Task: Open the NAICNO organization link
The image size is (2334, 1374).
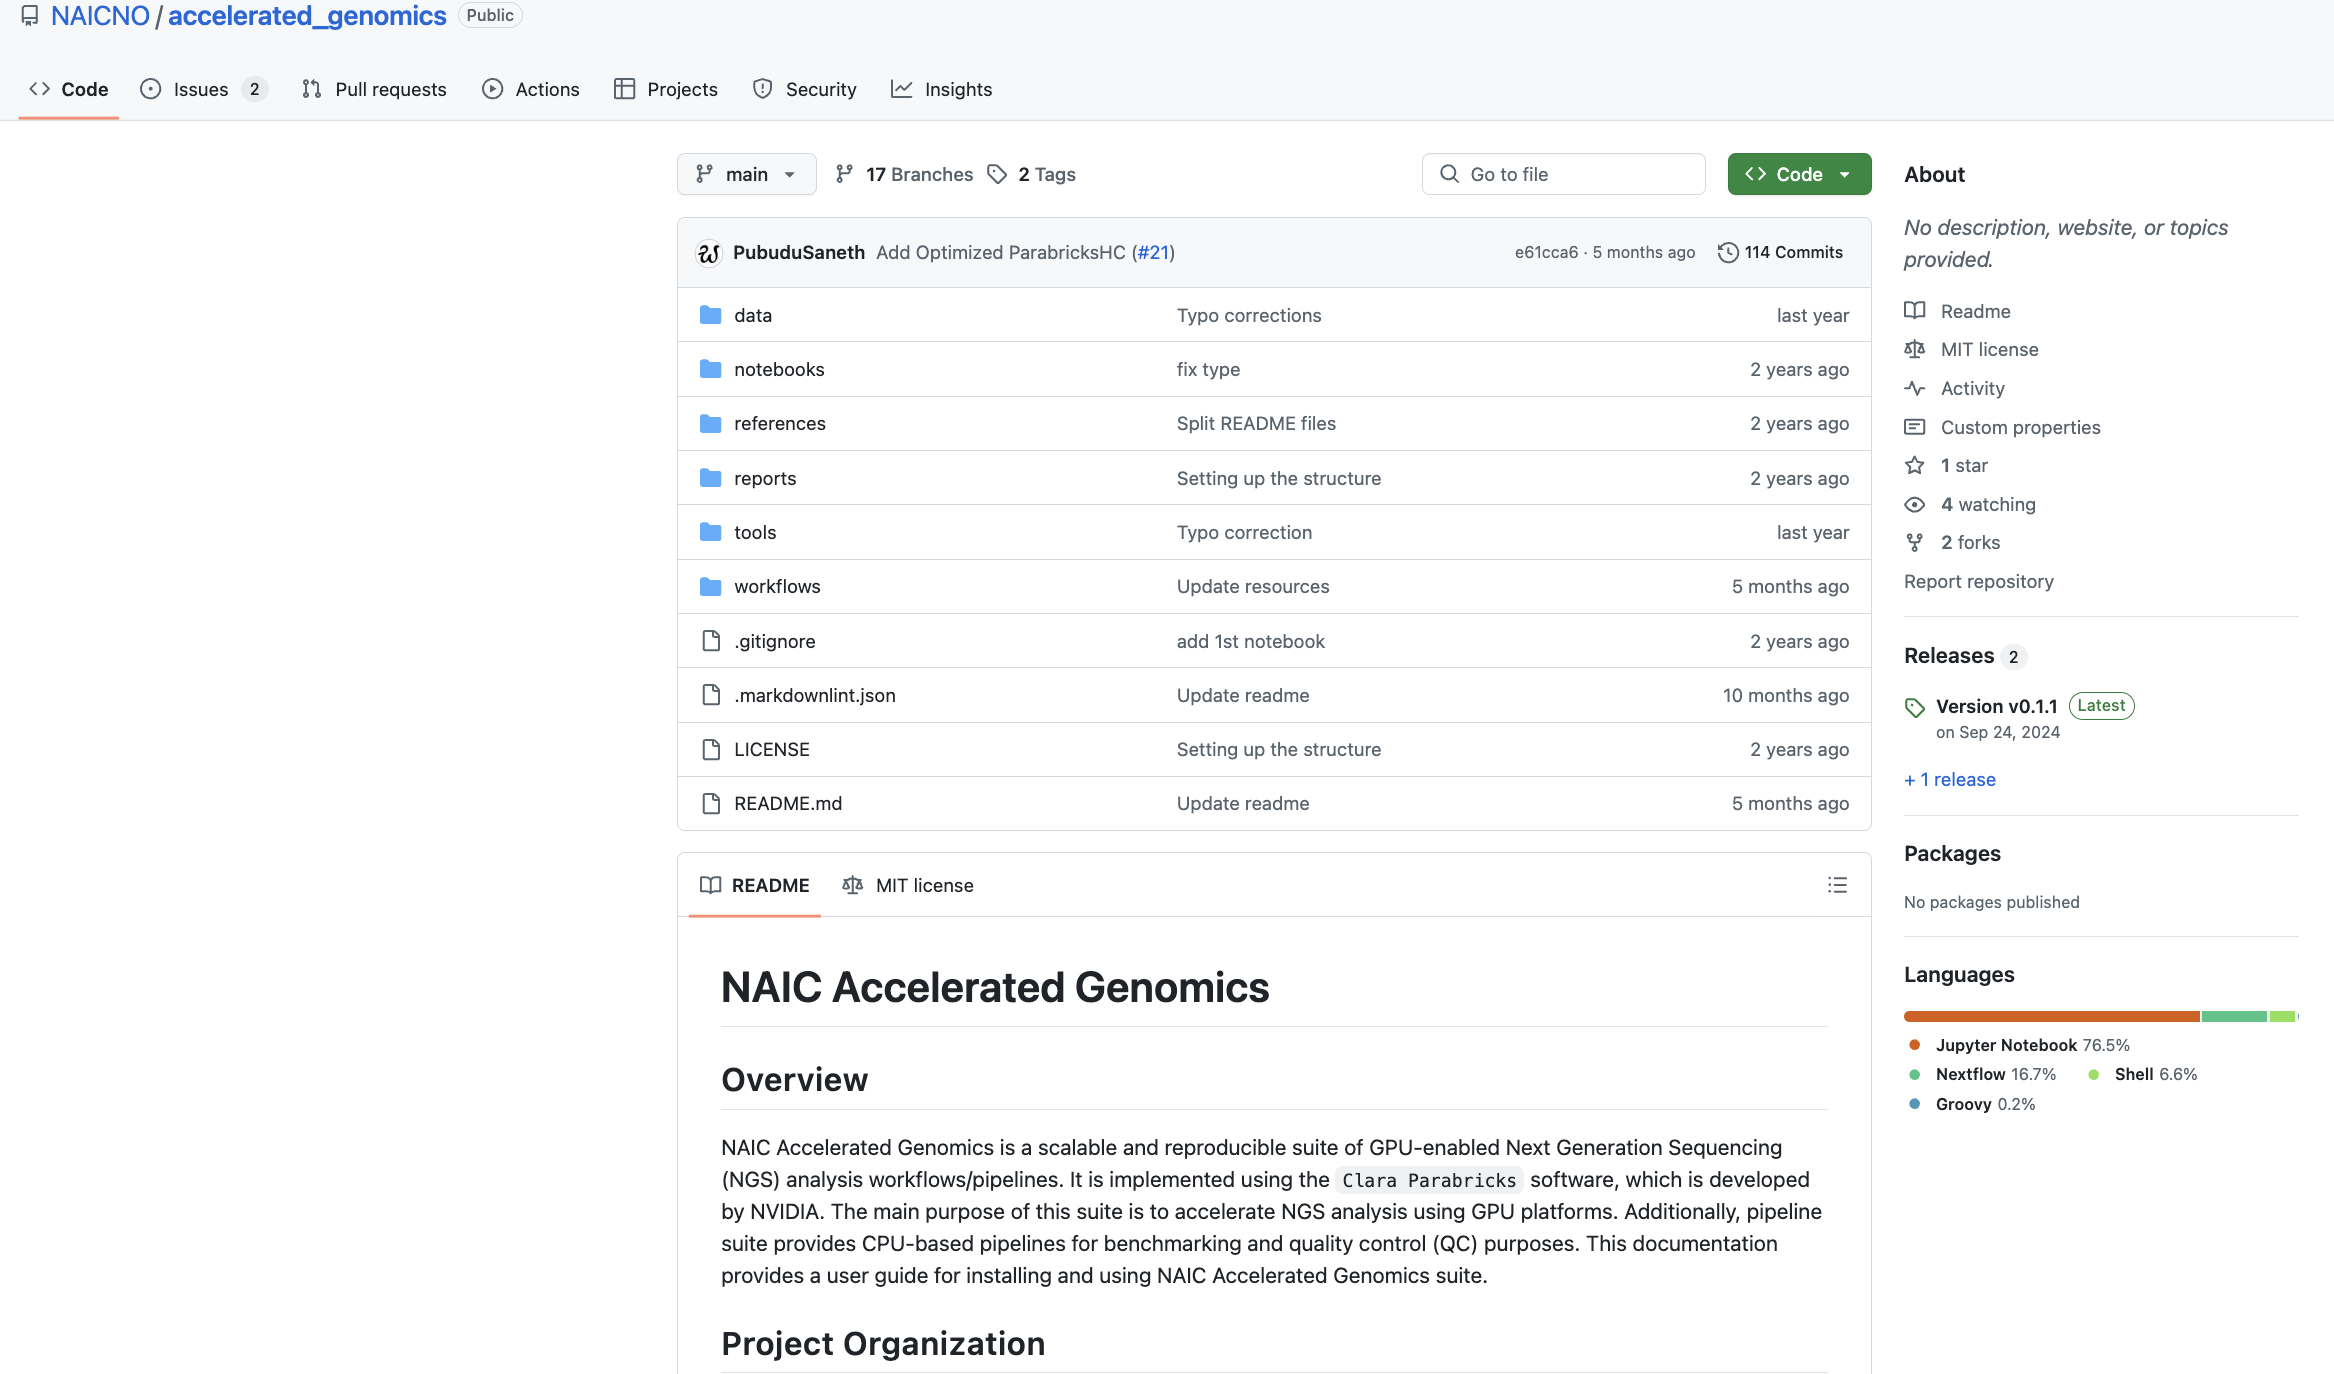Action: coord(100,16)
